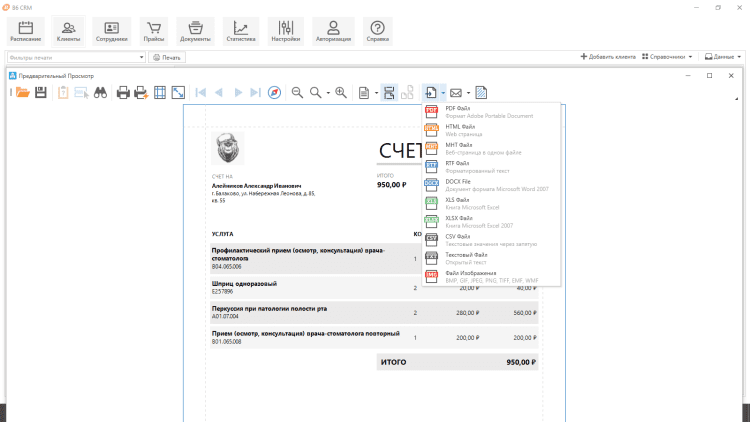The height and width of the screenshot is (422, 750).
Task: Click the 560,00 ₽ amount cell
Action: coord(525,312)
